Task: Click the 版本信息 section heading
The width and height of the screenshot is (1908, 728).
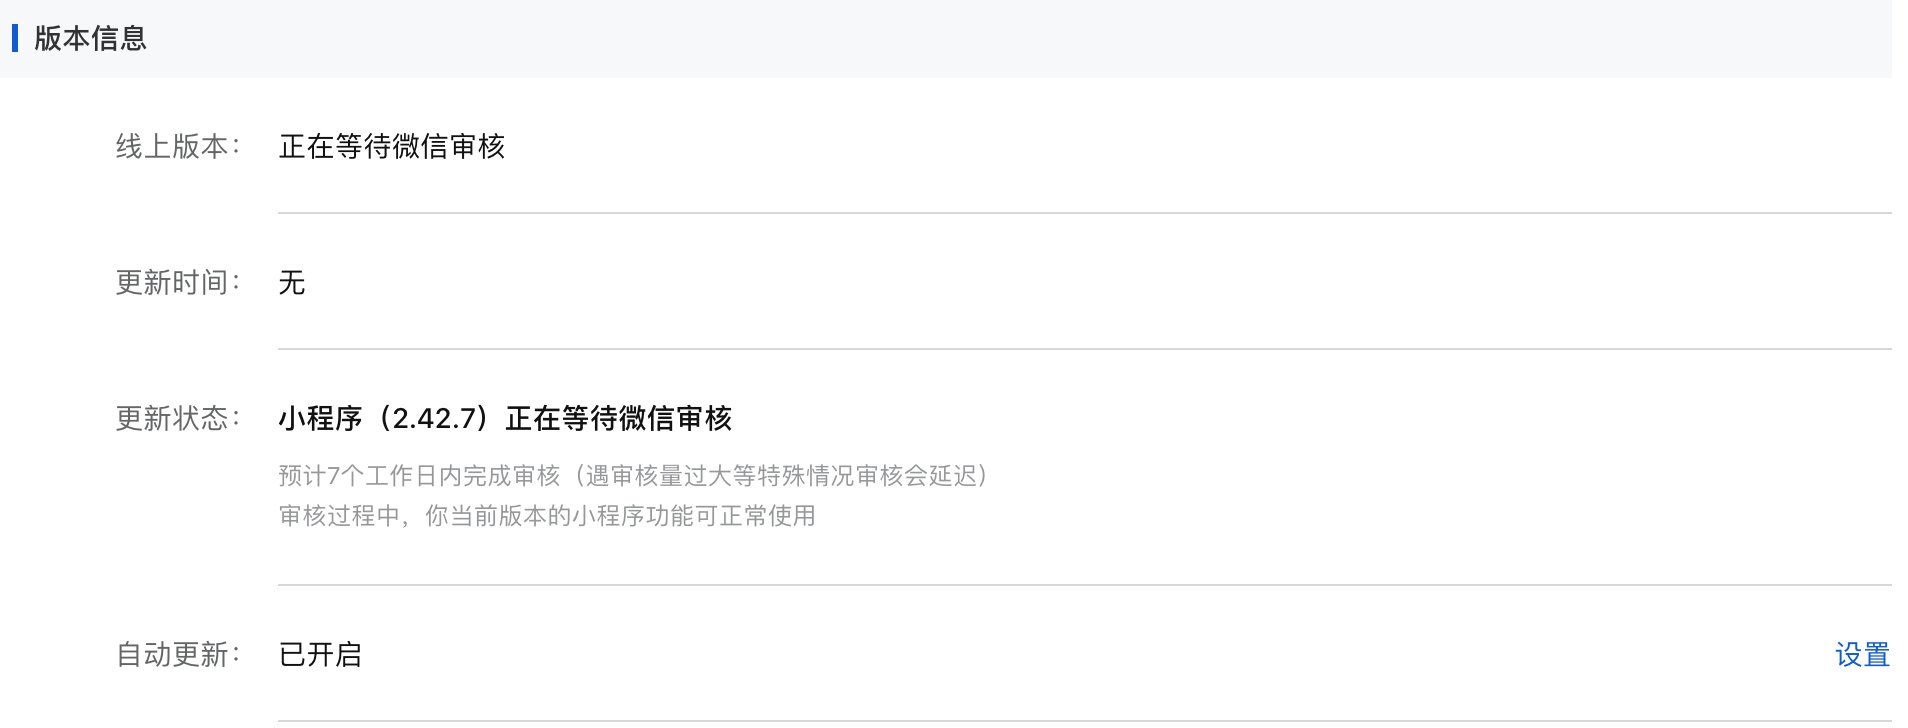Action: [90, 38]
